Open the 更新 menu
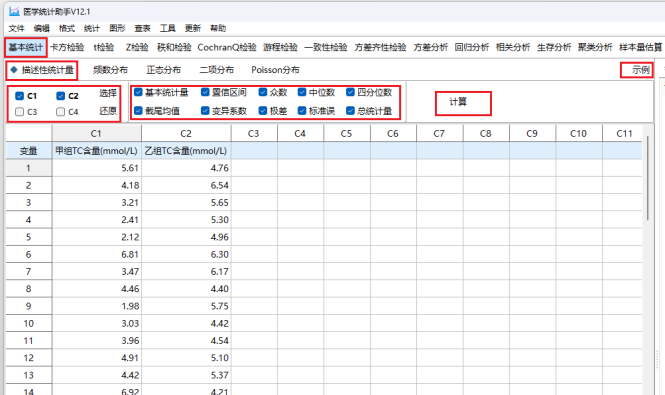665x395 pixels. 193,28
